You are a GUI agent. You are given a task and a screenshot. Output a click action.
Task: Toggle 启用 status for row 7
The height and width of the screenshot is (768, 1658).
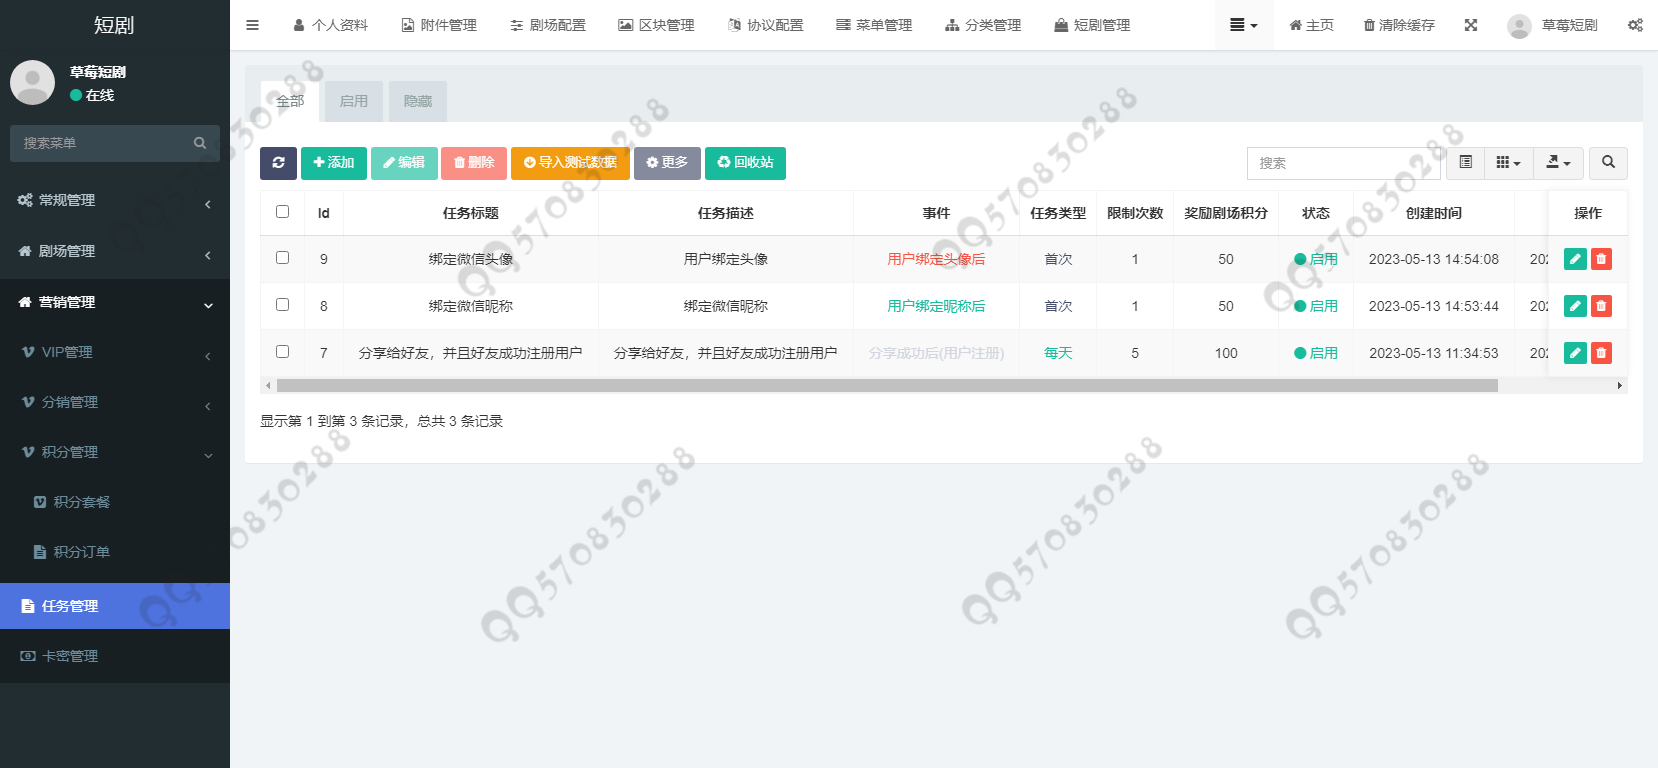pyautogui.click(x=1316, y=353)
